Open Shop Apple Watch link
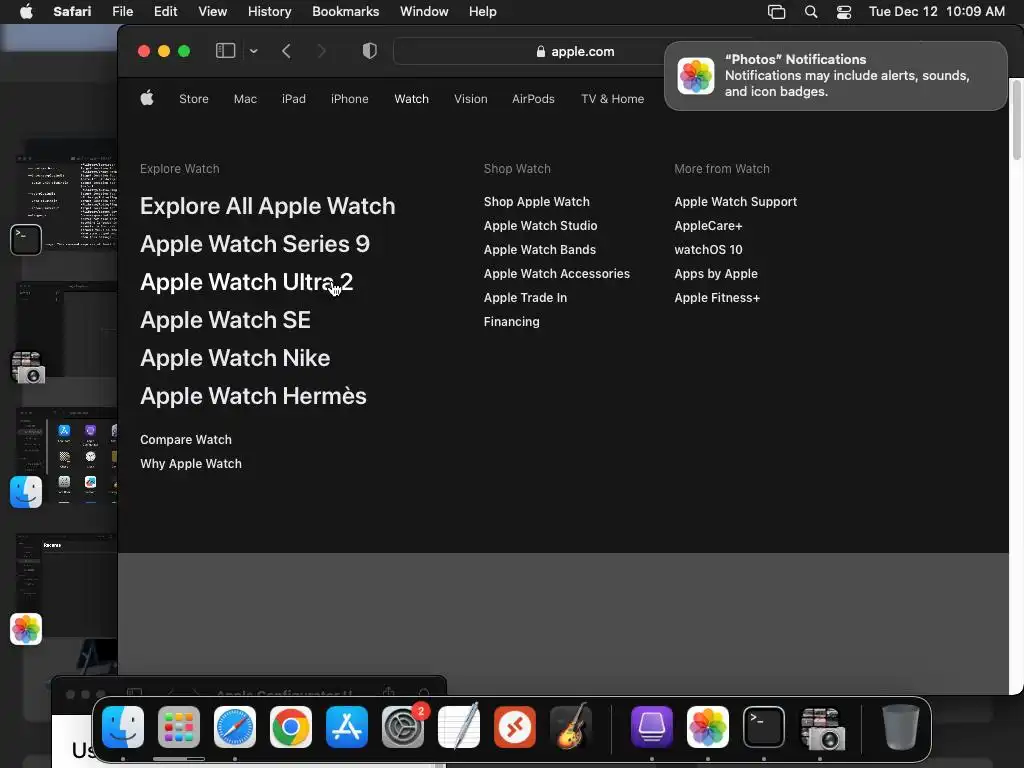The image size is (1024, 768). (537, 202)
